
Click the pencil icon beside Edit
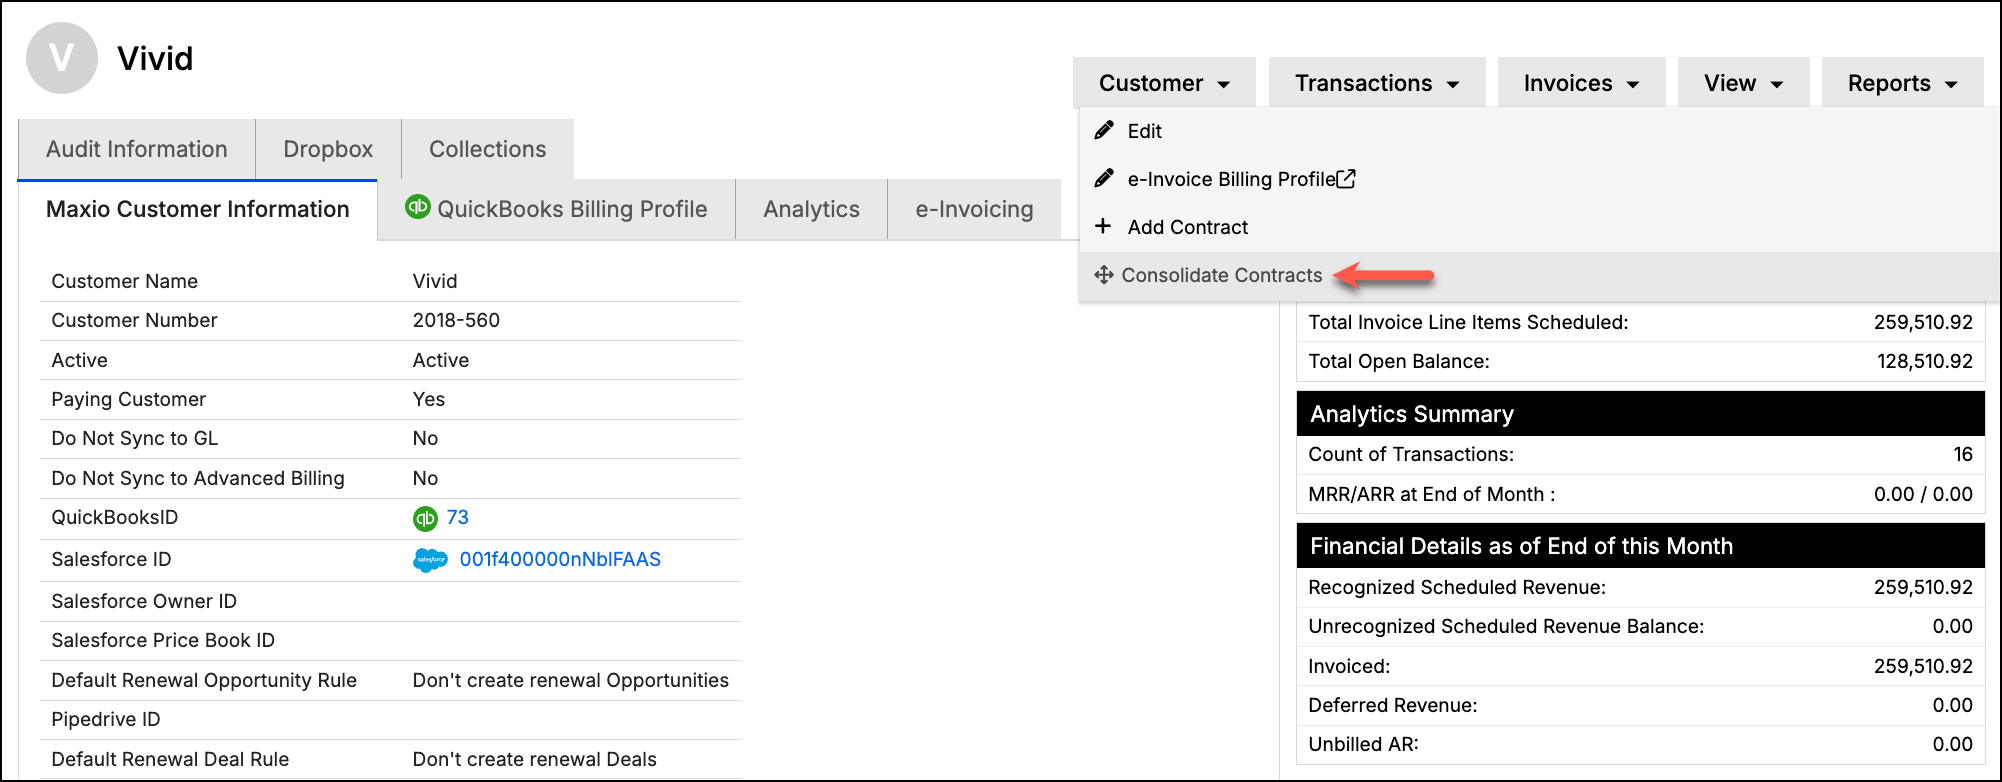point(1104,131)
